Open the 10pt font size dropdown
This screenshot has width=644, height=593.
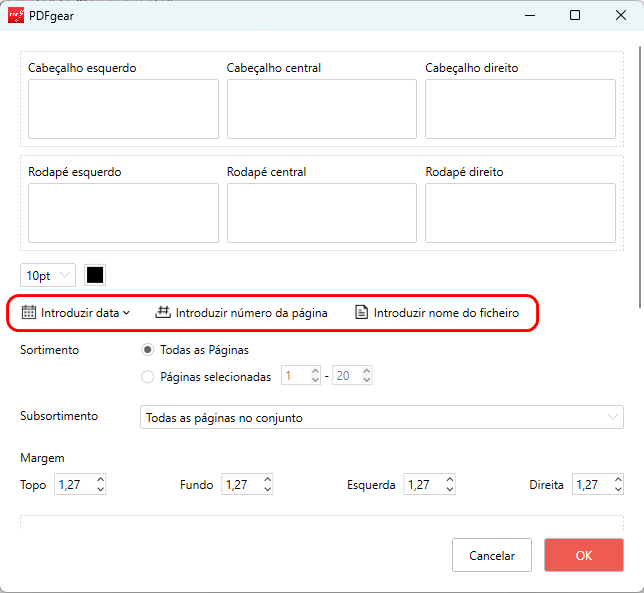(47, 275)
